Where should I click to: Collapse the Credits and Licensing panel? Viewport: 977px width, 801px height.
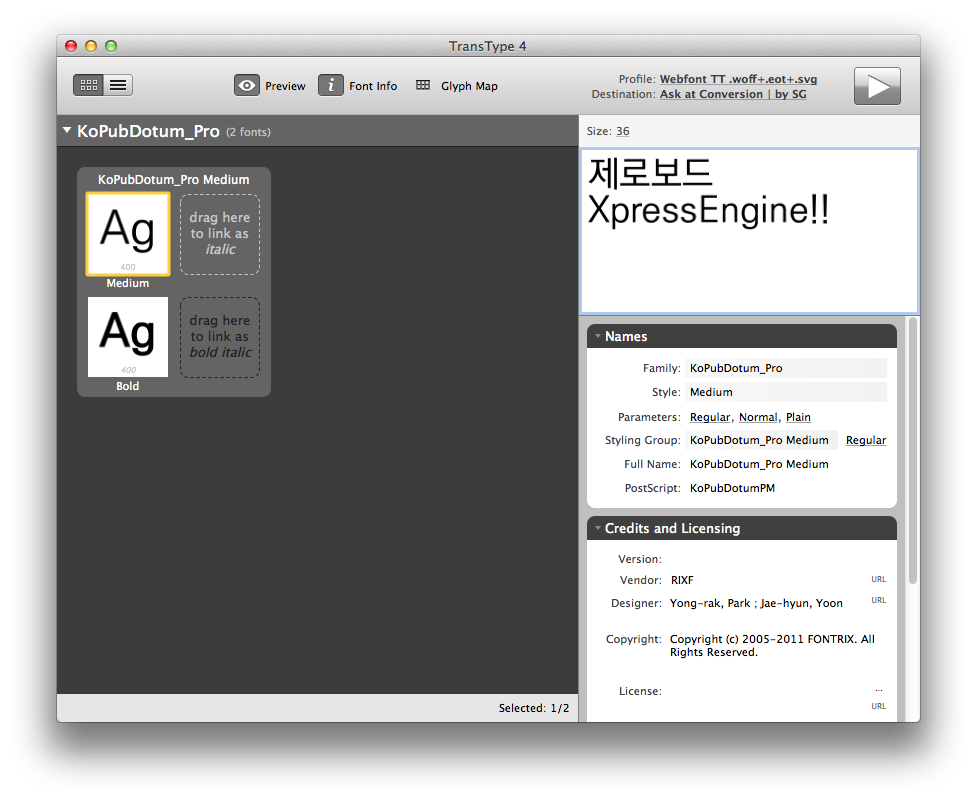coord(598,527)
